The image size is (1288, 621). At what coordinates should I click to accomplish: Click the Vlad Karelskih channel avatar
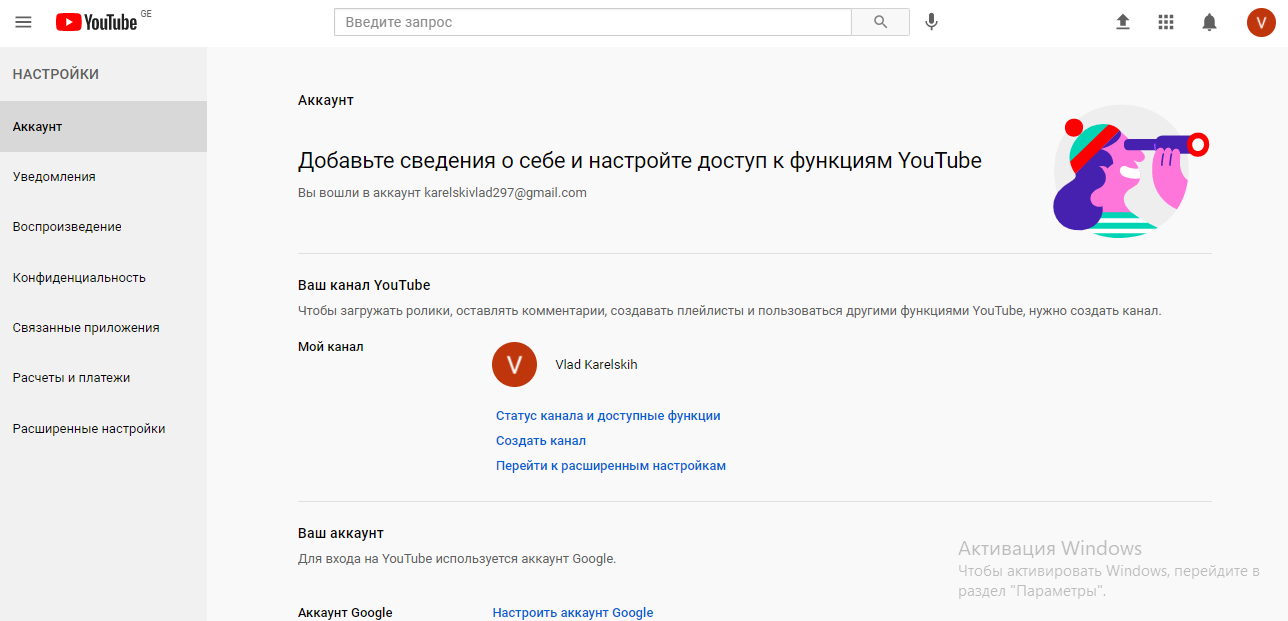click(514, 365)
